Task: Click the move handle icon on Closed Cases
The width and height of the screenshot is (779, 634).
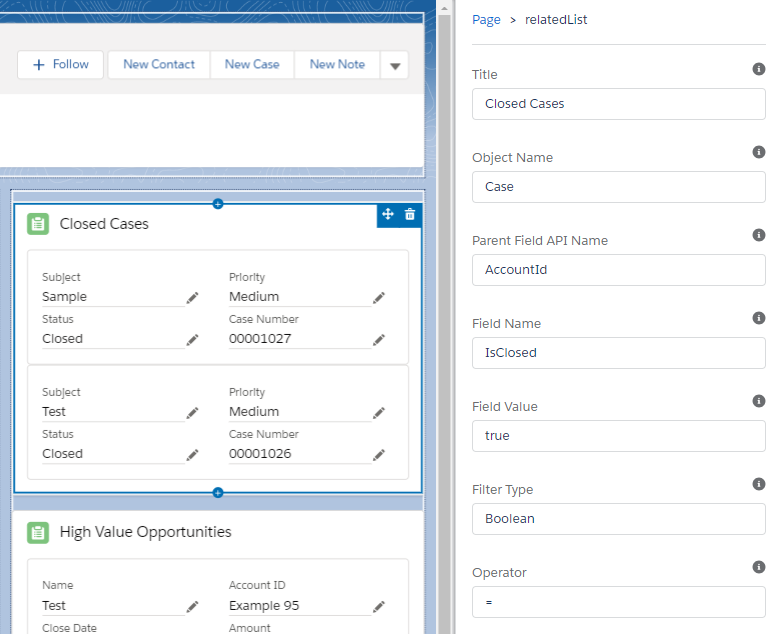Action: click(388, 214)
